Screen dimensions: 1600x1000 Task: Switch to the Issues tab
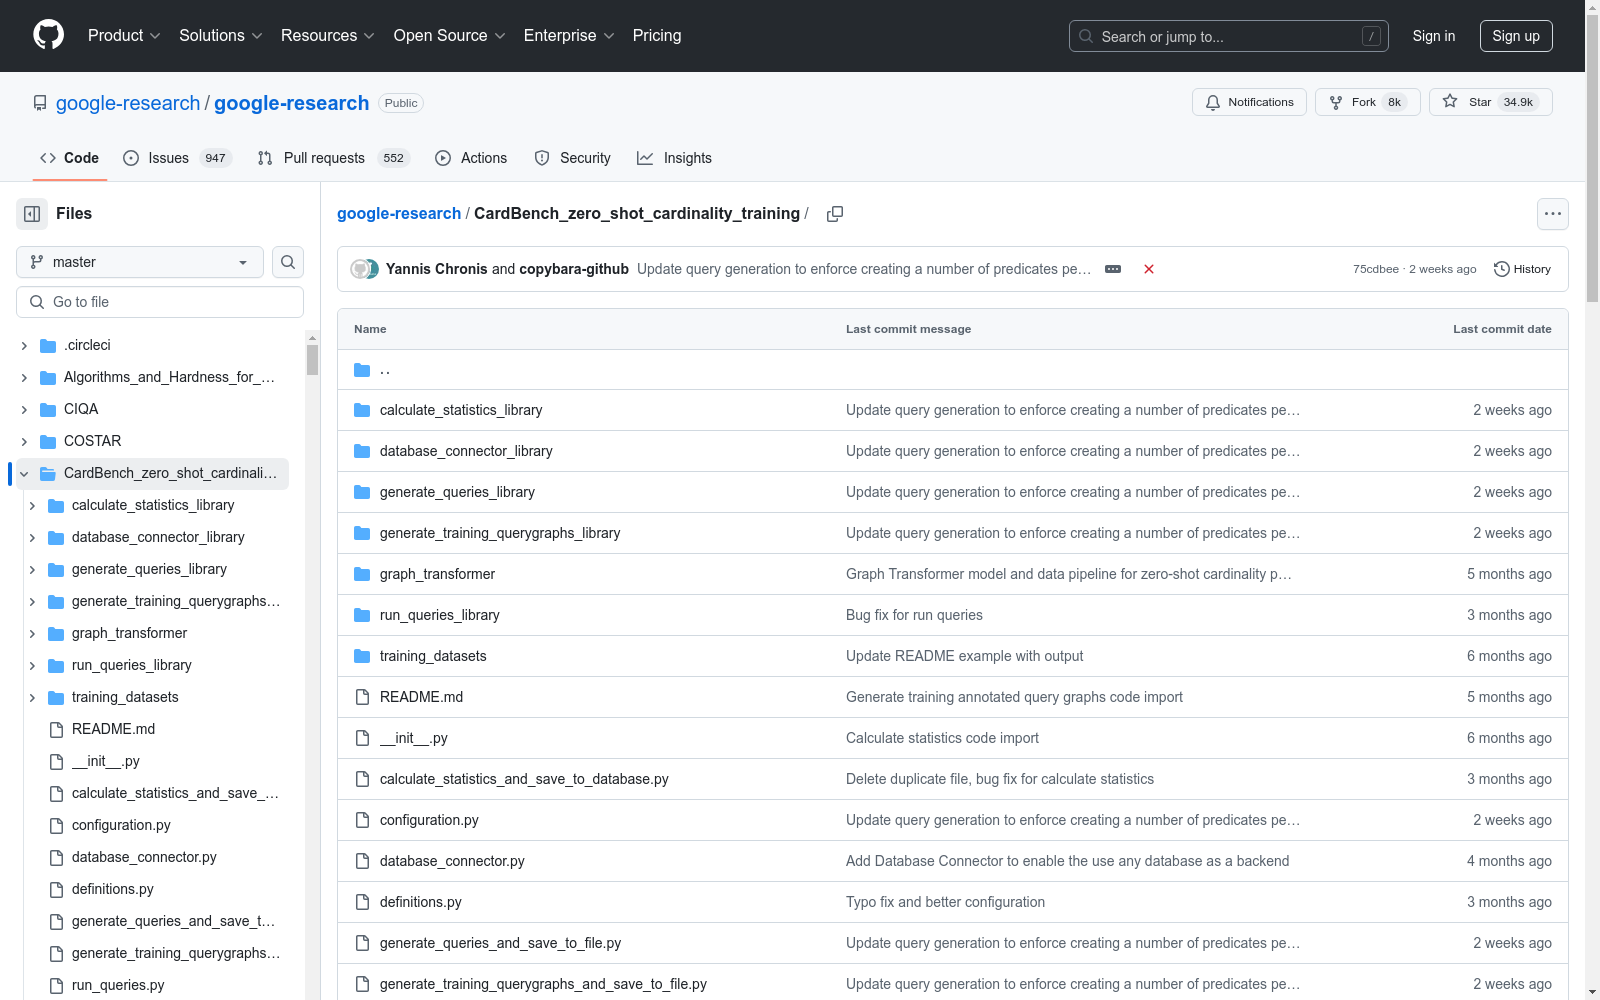coord(177,158)
